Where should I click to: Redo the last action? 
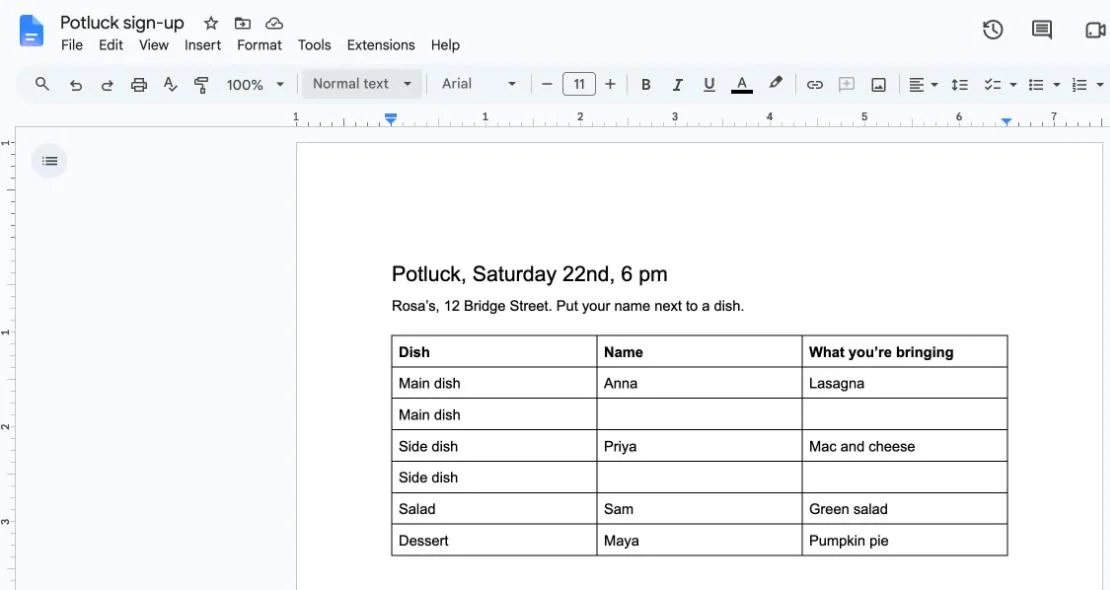107,85
